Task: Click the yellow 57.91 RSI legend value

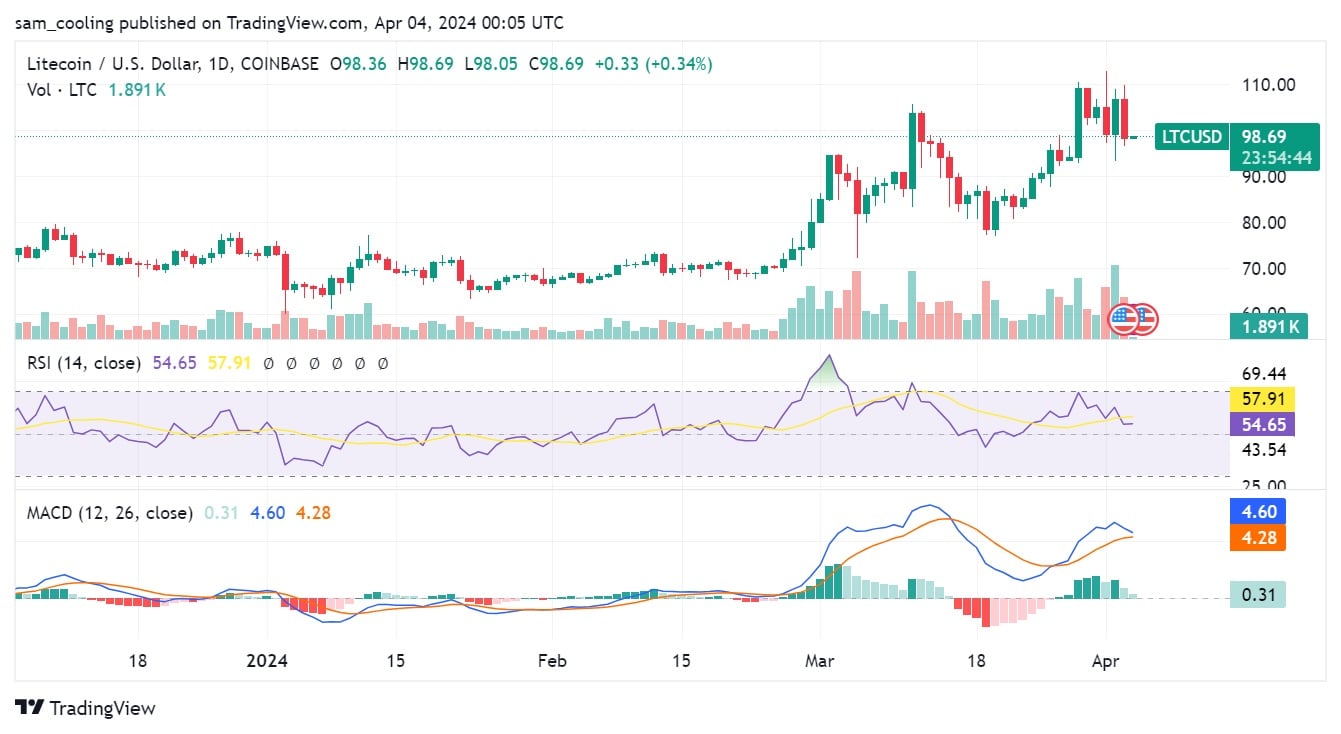Action: [x=228, y=364]
